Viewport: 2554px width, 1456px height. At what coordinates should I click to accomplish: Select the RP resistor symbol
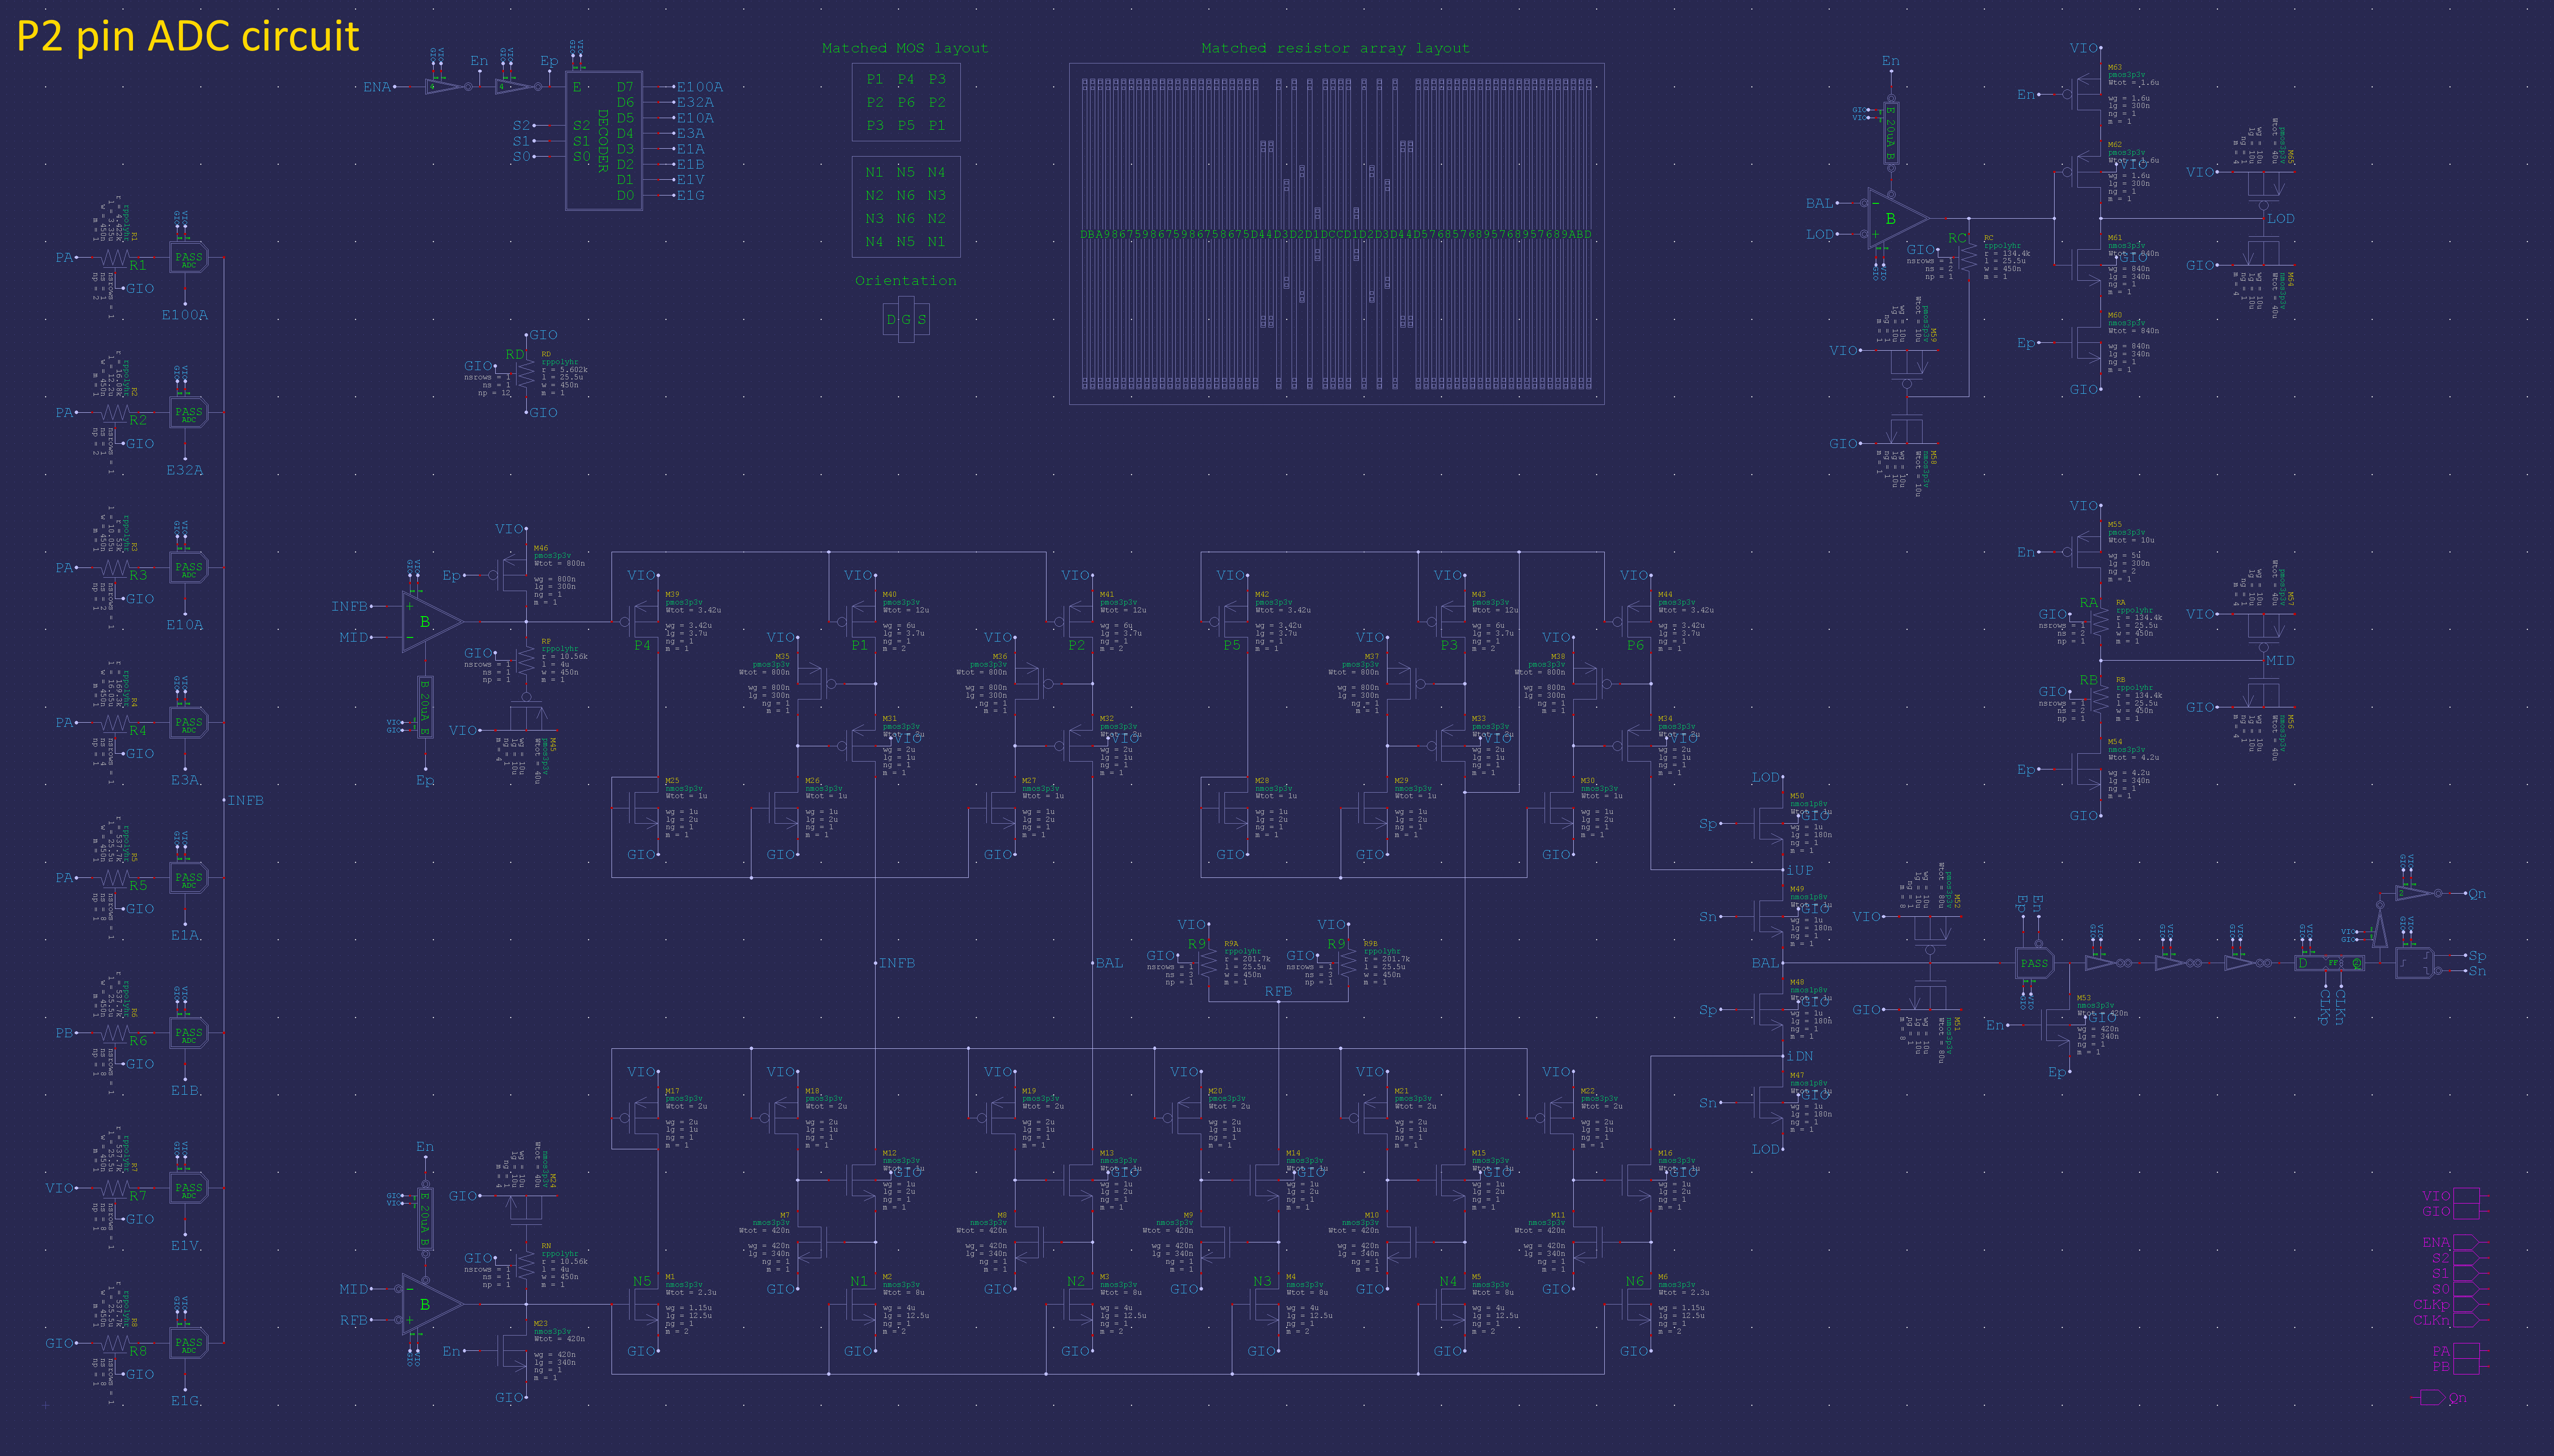click(x=526, y=661)
